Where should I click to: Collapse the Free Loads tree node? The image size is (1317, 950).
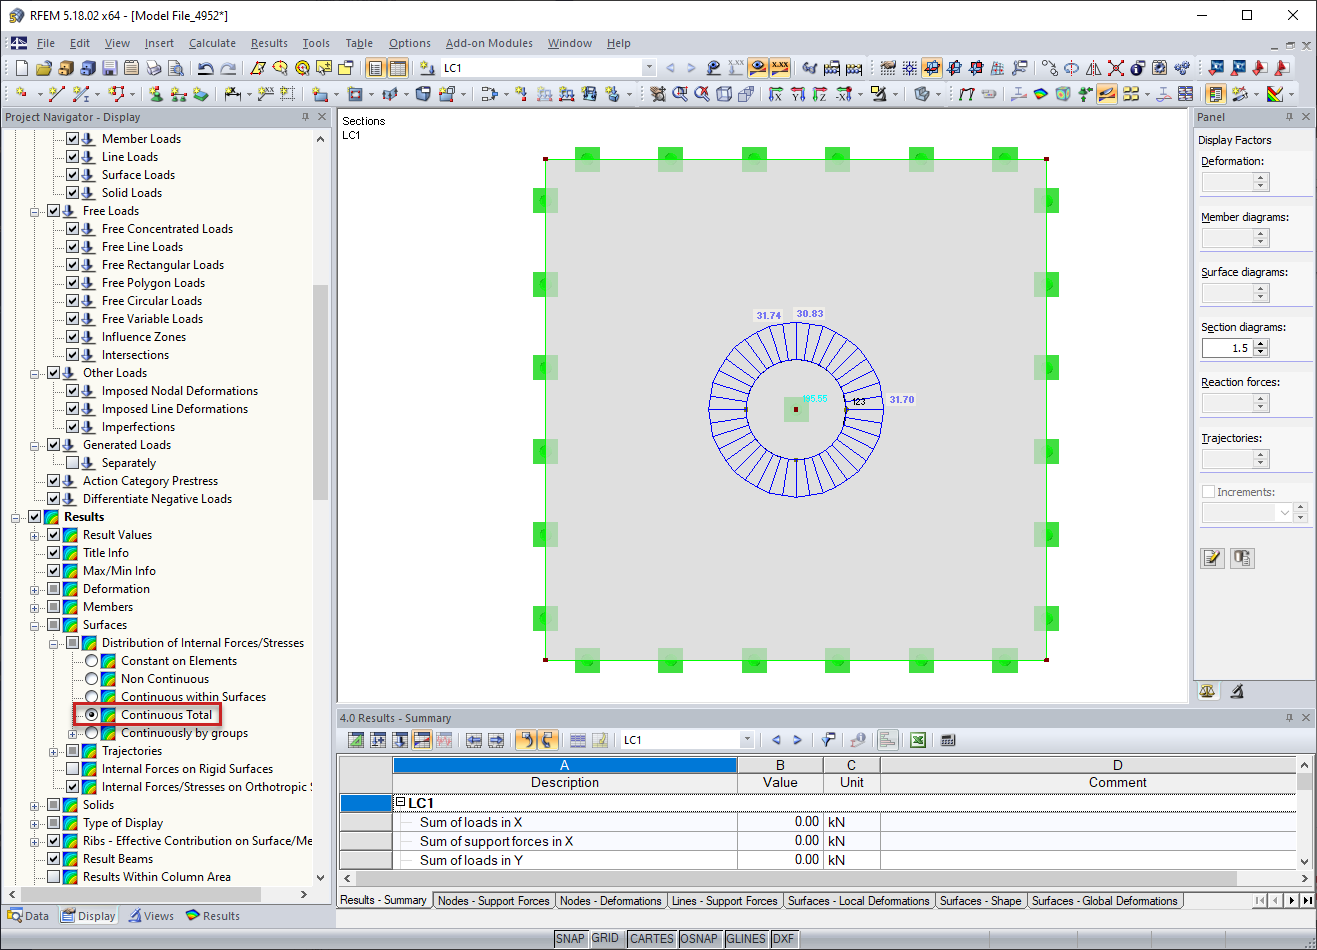(x=34, y=211)
